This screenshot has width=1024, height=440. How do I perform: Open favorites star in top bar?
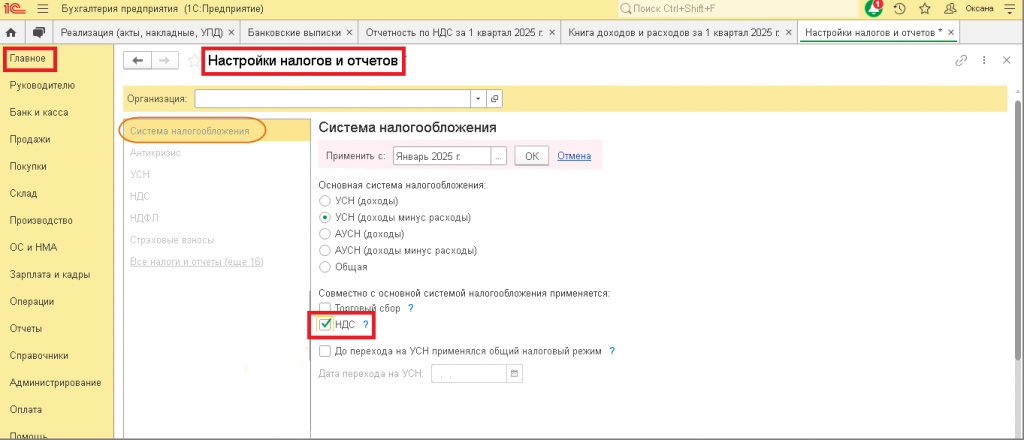925,9
